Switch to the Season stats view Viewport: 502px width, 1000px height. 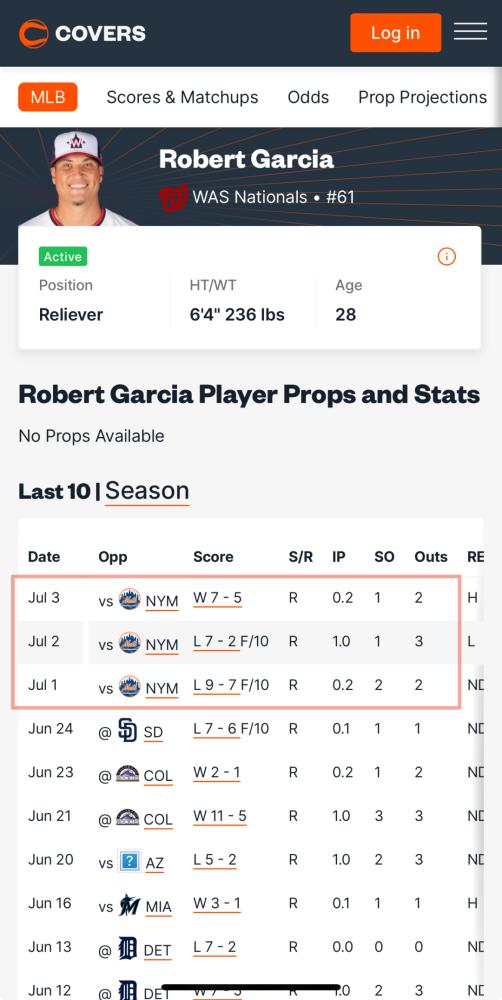click(x=147, y=490)
